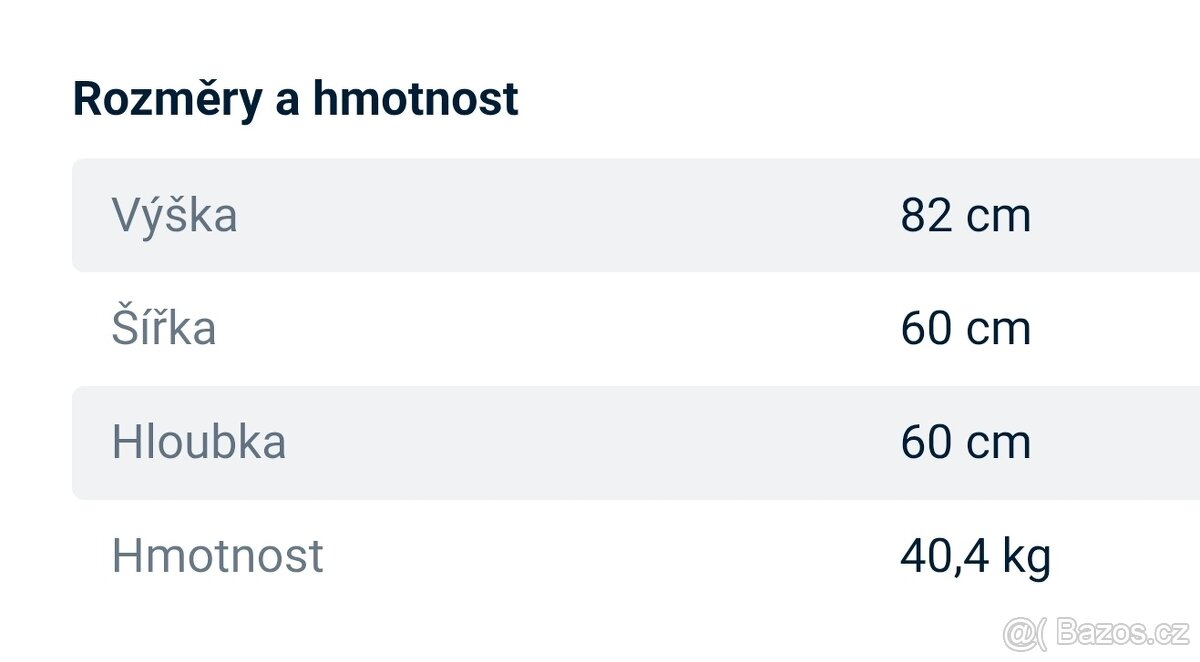This screenshot has height=662, width=1200.
Task: Select the Výška row label
Action: (x=174, y=215)
